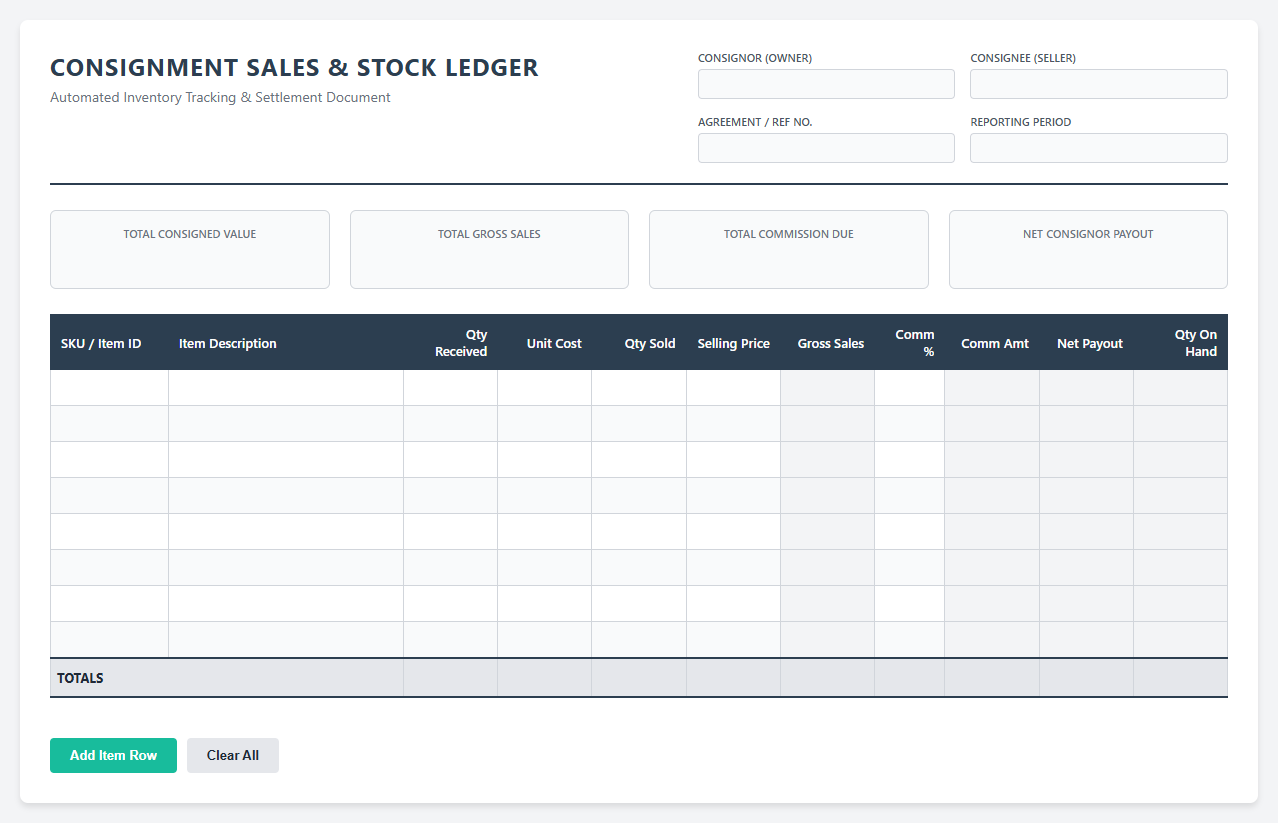The width and height of the screenshot is (1278, 823).
Task: Click the Total Commission Due summary card
Action: coord(789,249)
